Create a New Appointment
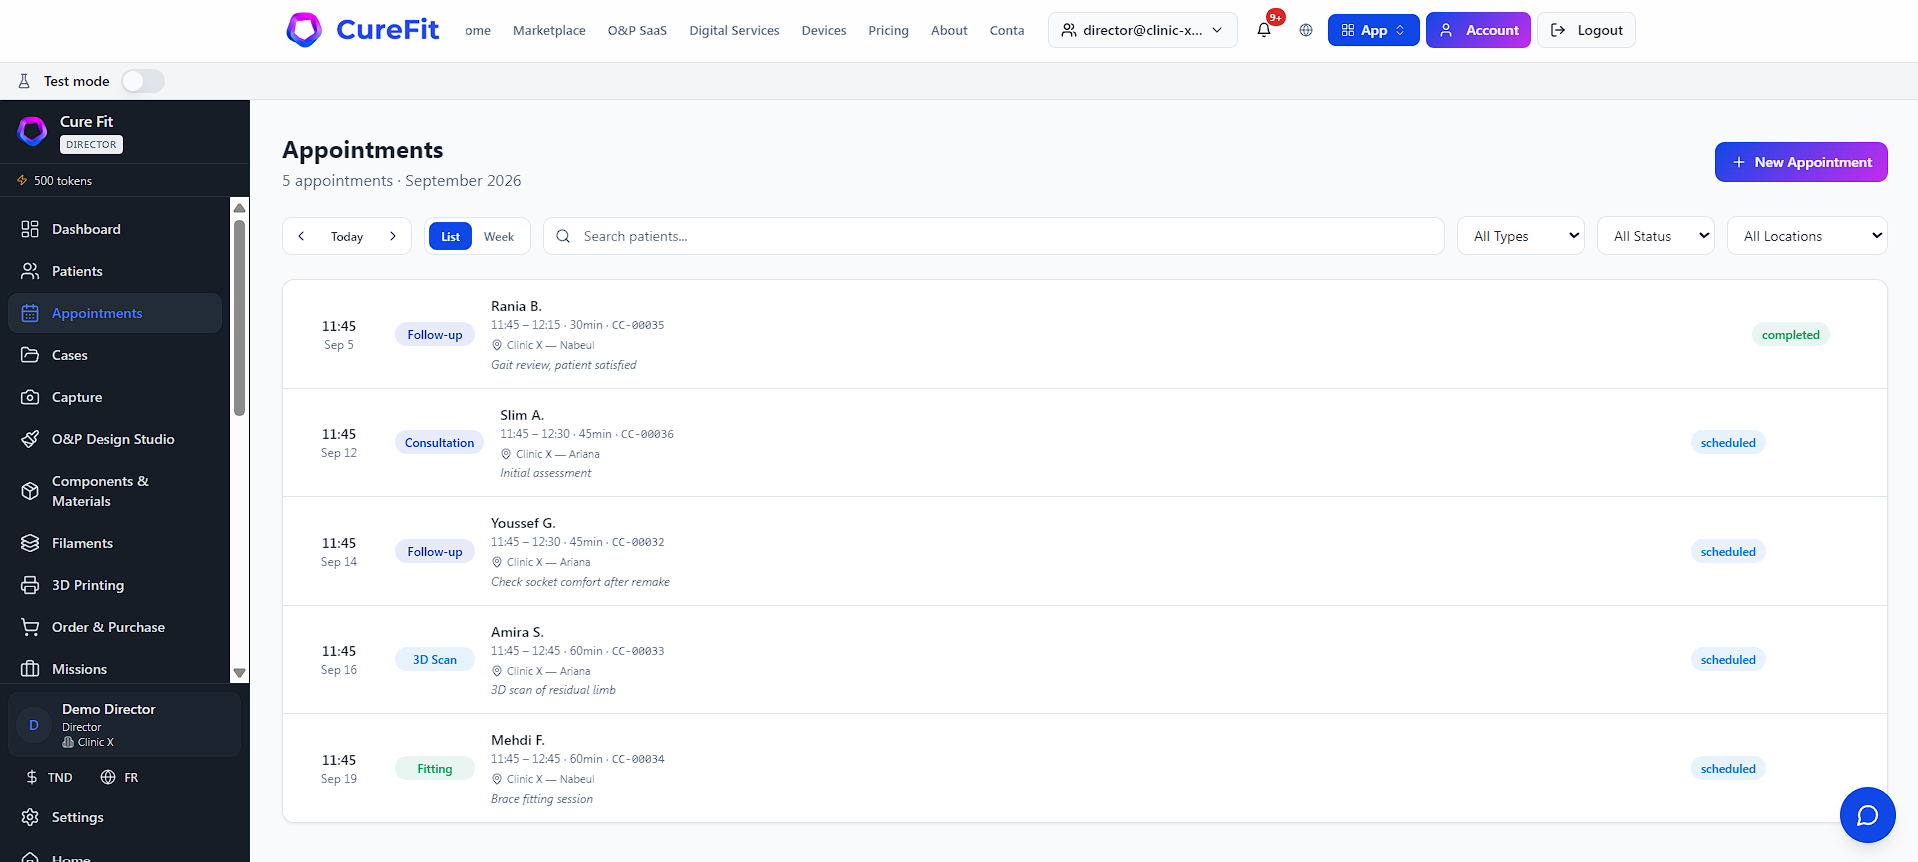 (1801, 162)
